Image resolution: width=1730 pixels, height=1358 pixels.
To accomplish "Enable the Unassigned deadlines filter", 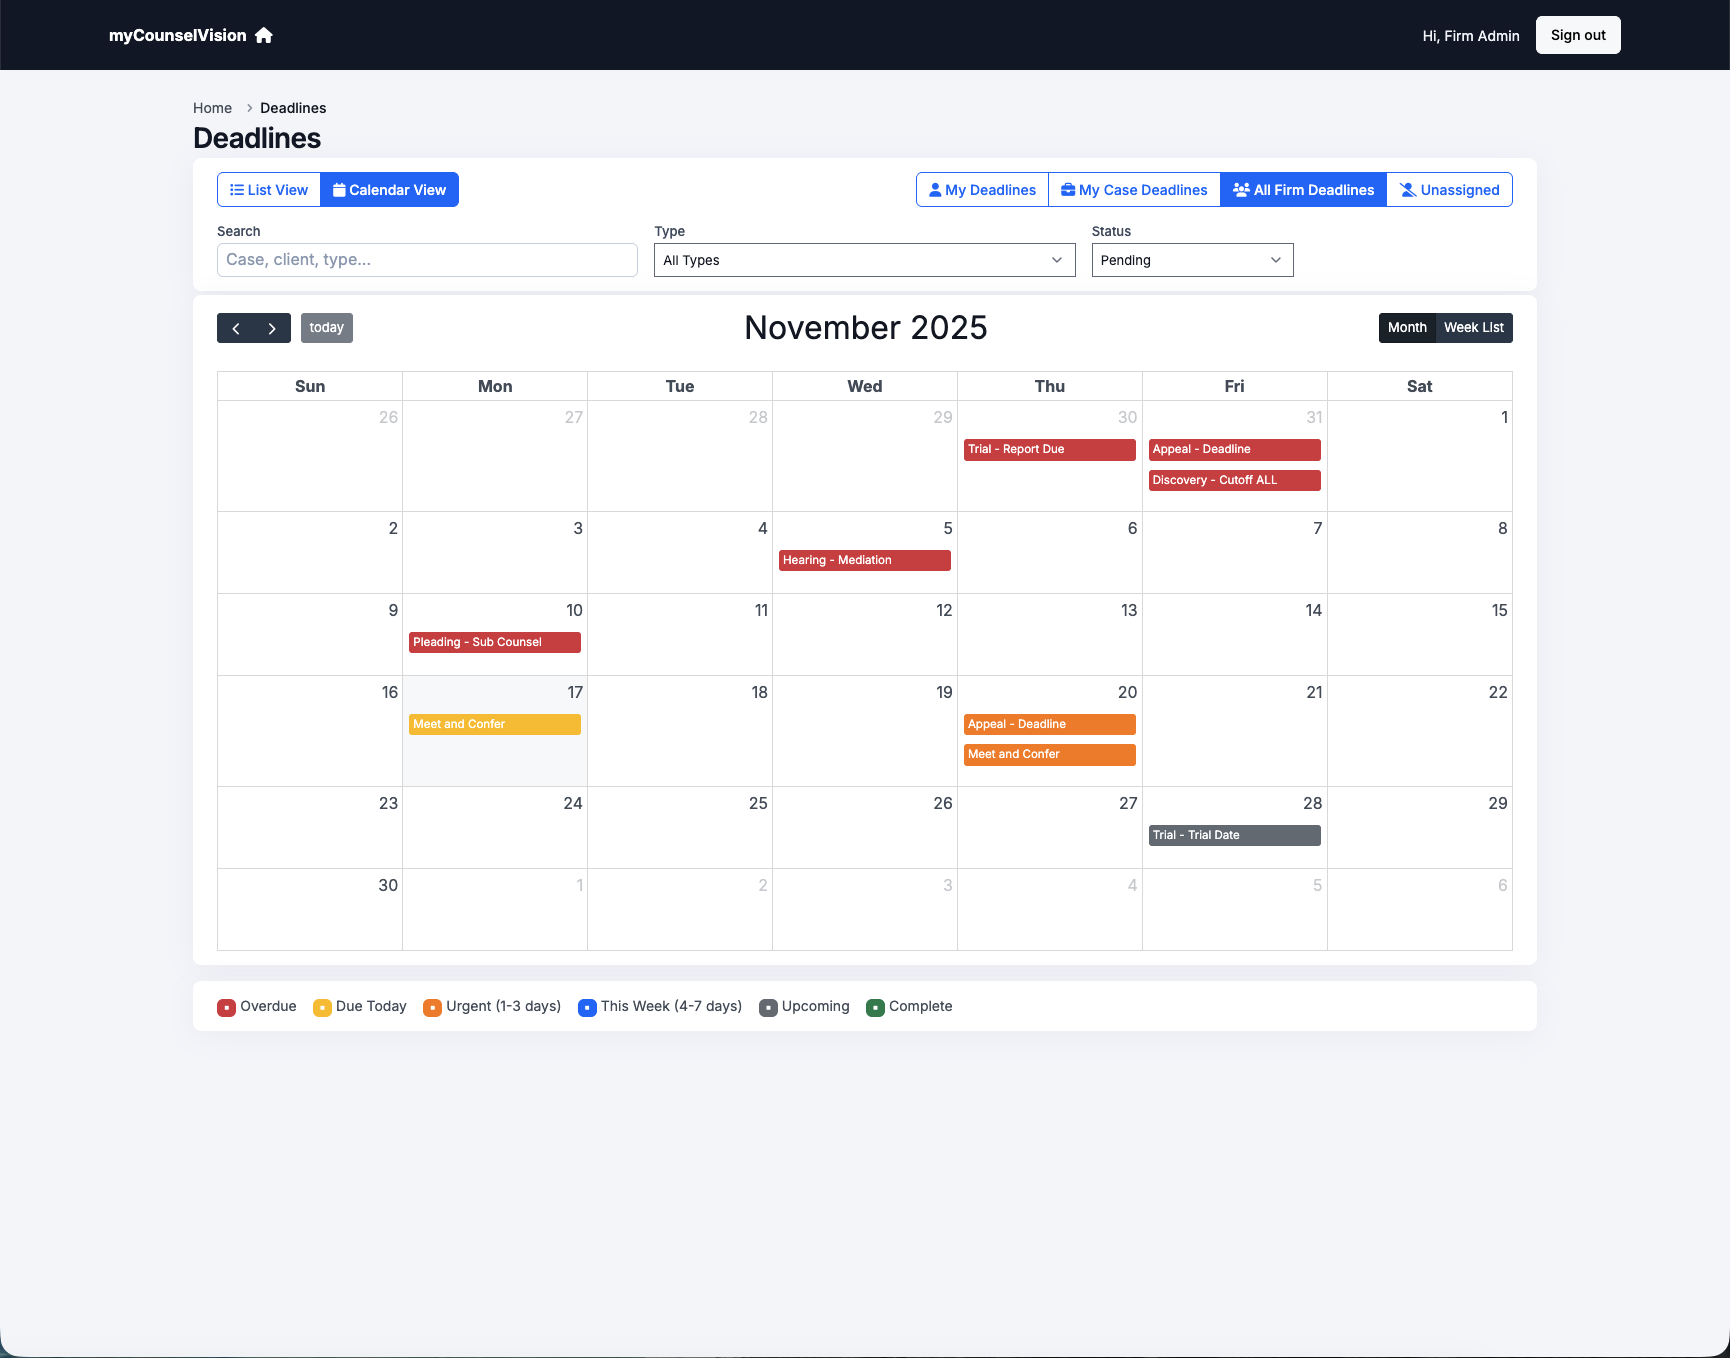I will point(1448,189).
